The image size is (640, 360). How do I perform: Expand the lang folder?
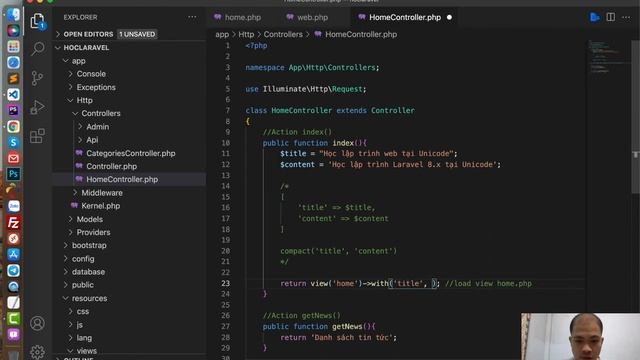[84, 338]
